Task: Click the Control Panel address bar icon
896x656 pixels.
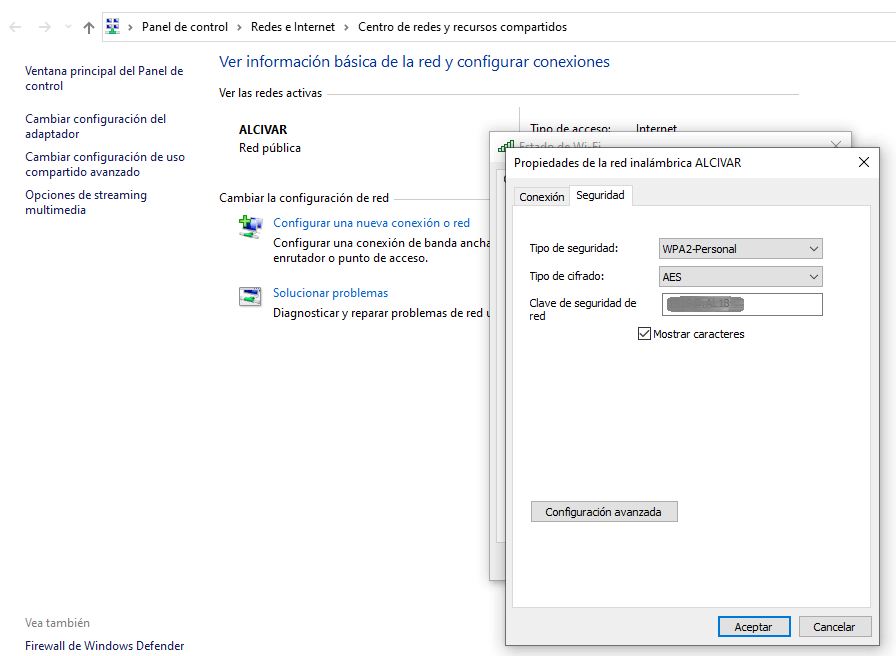Action: point(113,27)
